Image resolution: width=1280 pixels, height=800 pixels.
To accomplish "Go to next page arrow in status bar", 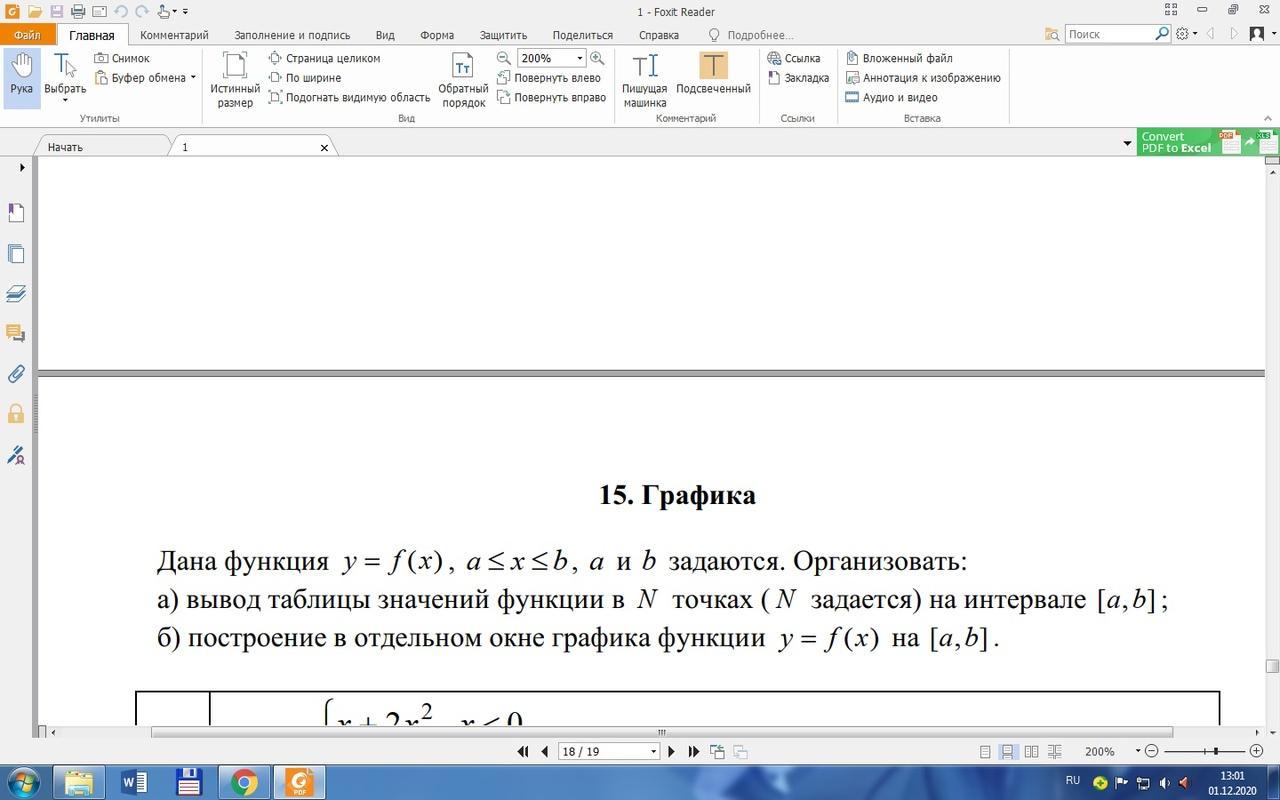I will (671, 752).
